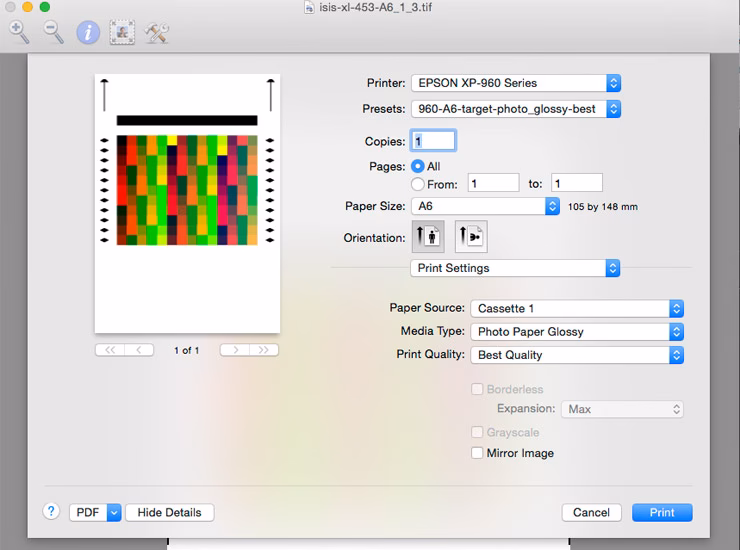The image size is (740, 550).
Task: Click the help question mark icon
Action: (x=51, y=511)
